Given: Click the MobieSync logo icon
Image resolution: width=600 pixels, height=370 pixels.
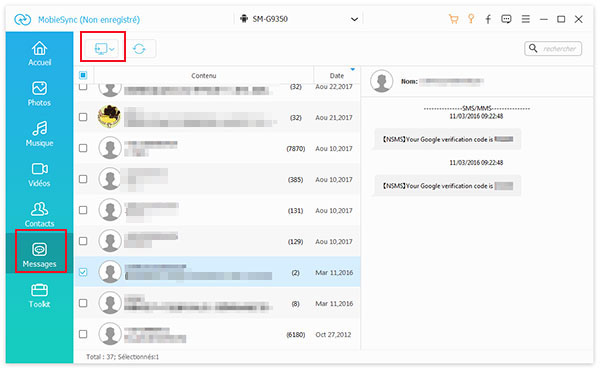Looking at the screenshot, I should coord(23,20).
